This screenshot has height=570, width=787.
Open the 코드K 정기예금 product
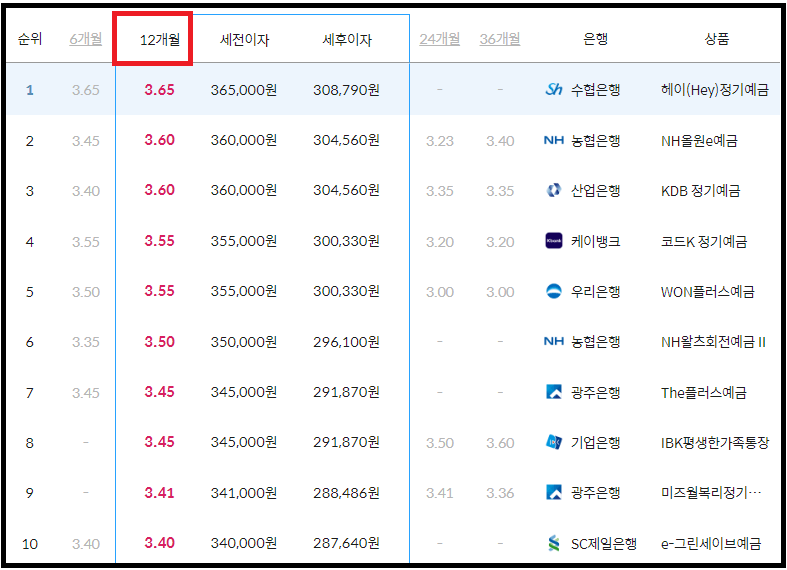pos(704,241)
